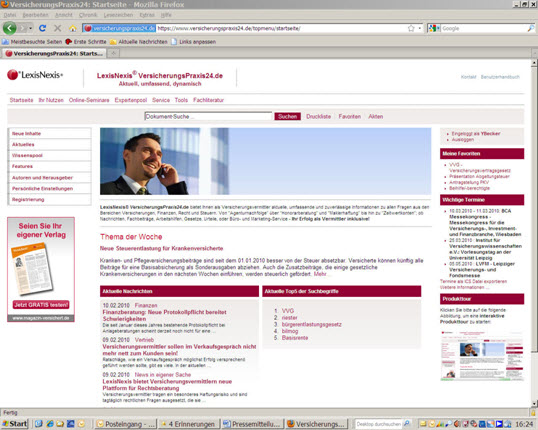
Task: Open the Datei menu
Action: pos(10,15)
